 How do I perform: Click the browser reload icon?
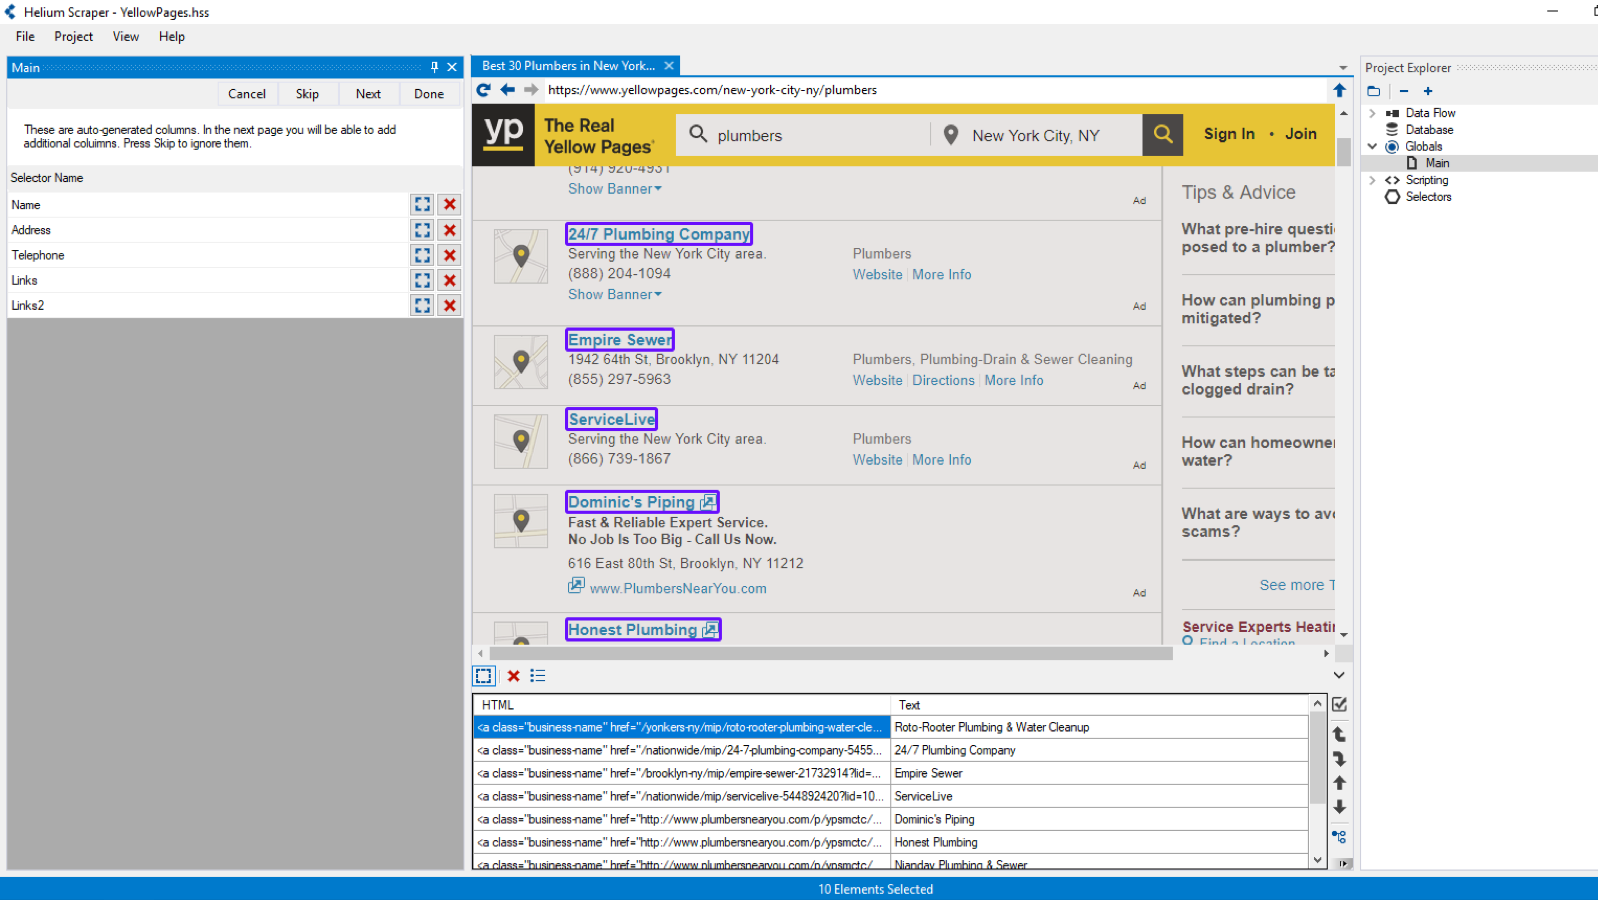(x=484, y=90)
